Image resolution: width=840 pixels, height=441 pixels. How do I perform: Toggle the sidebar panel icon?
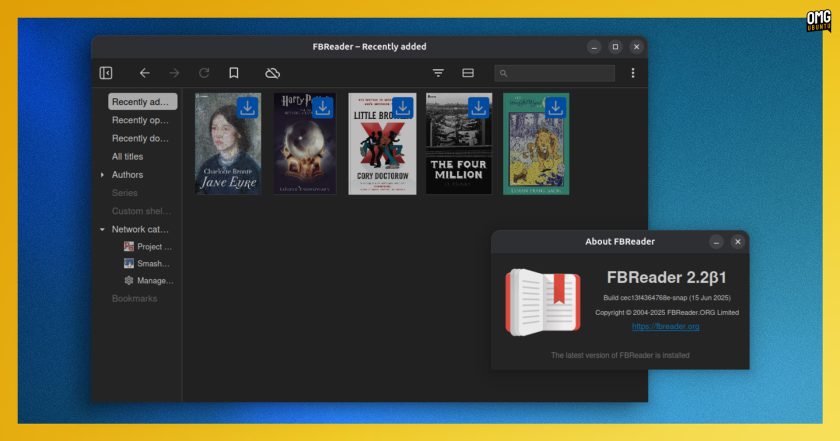(106, 73)
